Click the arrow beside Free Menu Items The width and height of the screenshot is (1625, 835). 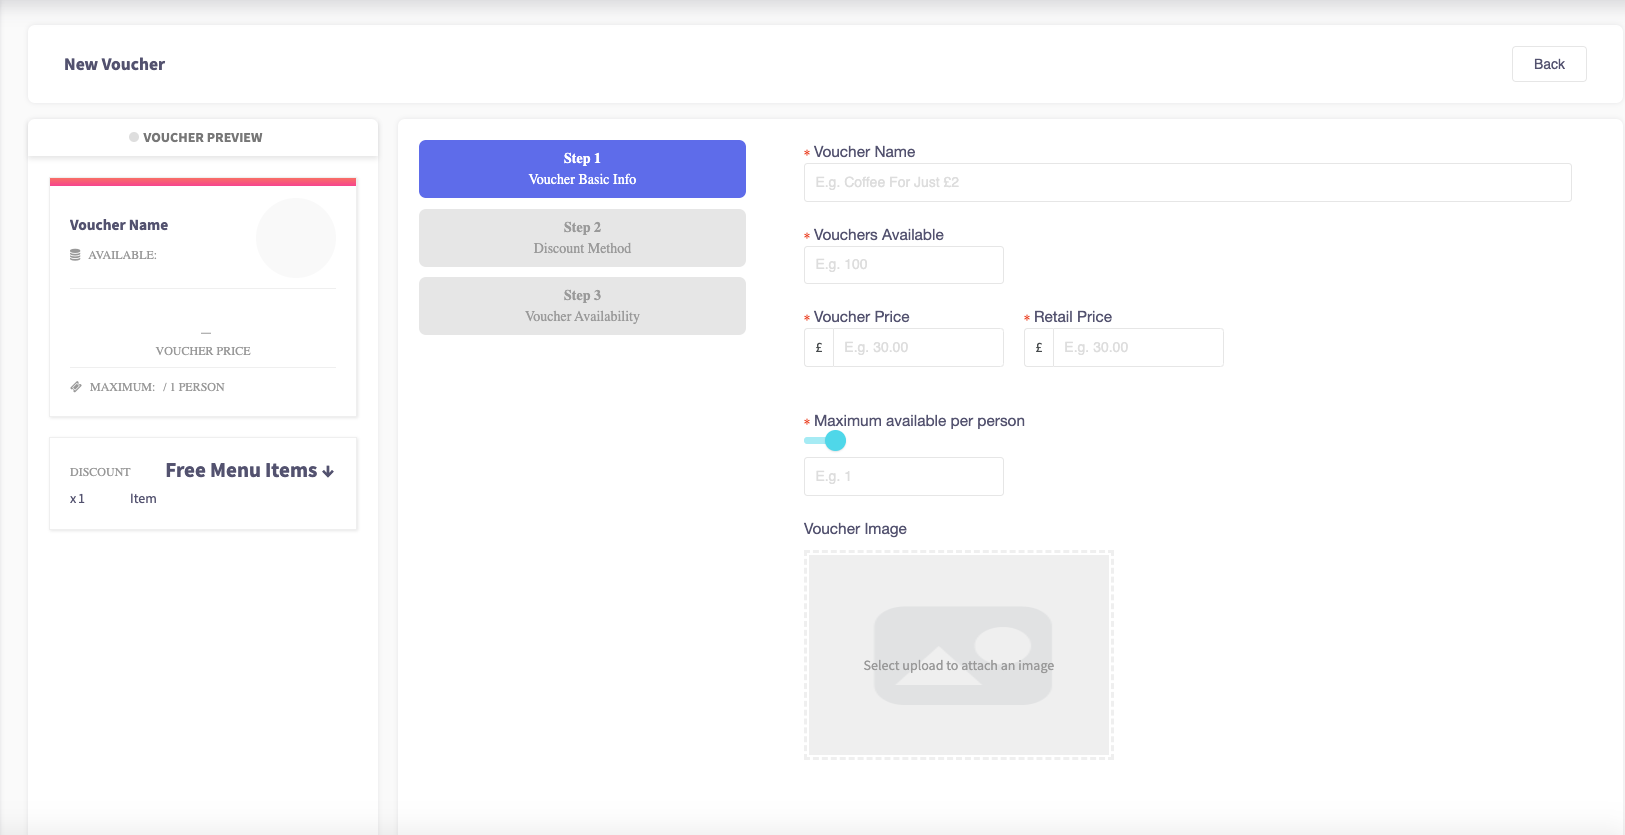[x=328, y=471]
